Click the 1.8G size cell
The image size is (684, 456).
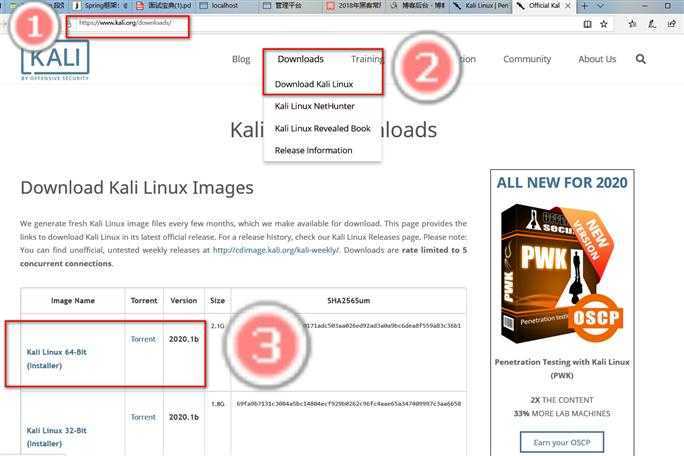pos(217,404)
